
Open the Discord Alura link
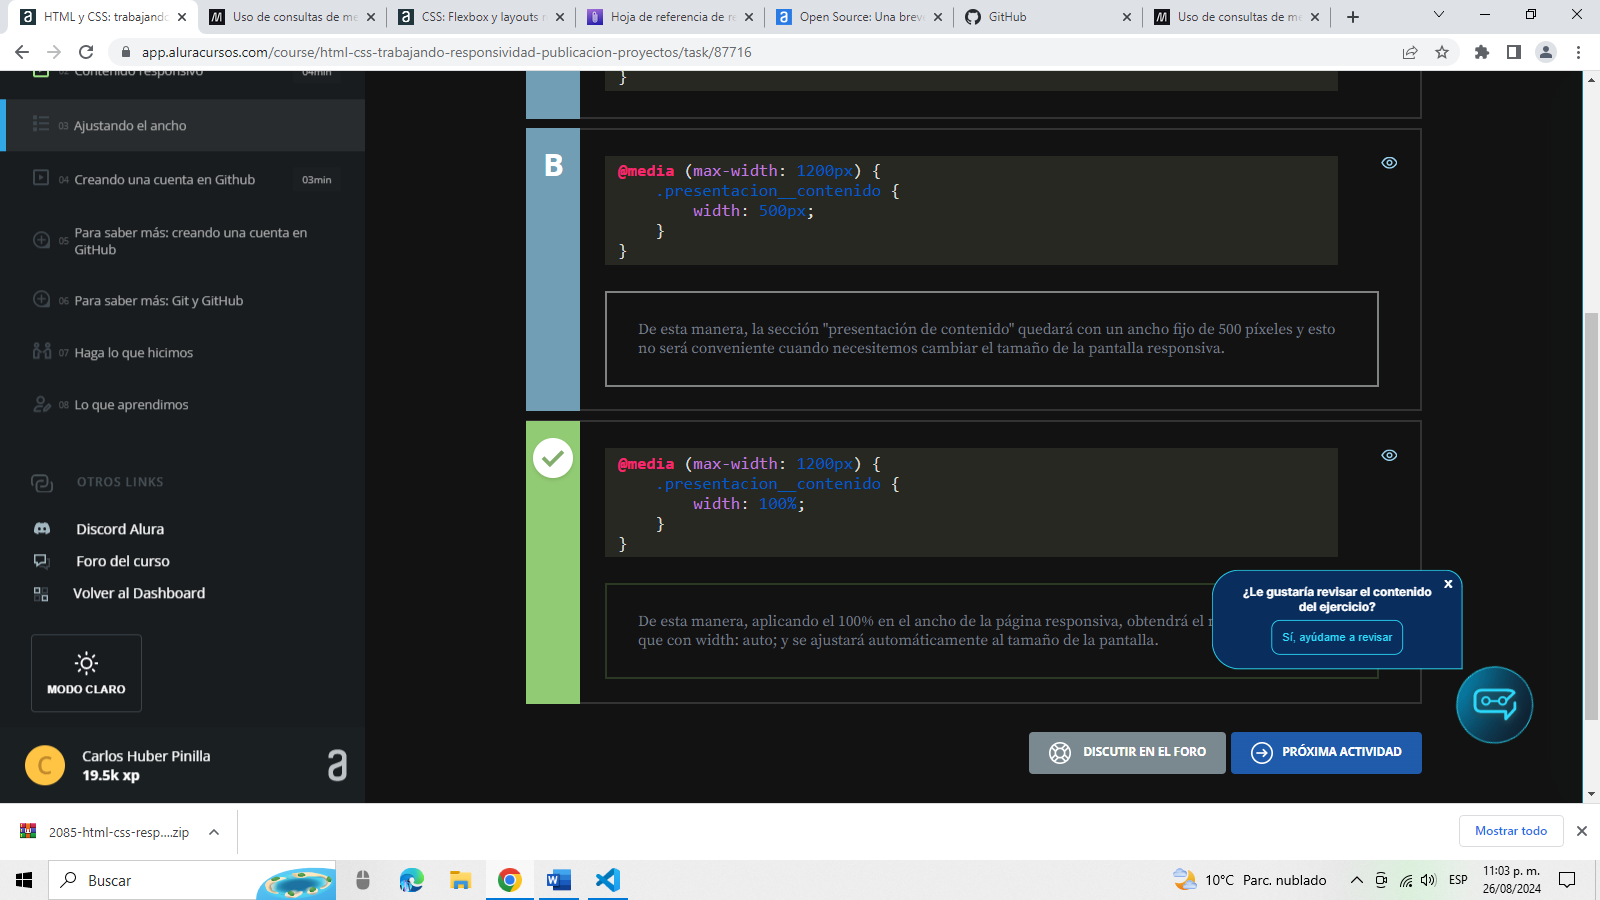pyautogui.click(x=120, y=529)
